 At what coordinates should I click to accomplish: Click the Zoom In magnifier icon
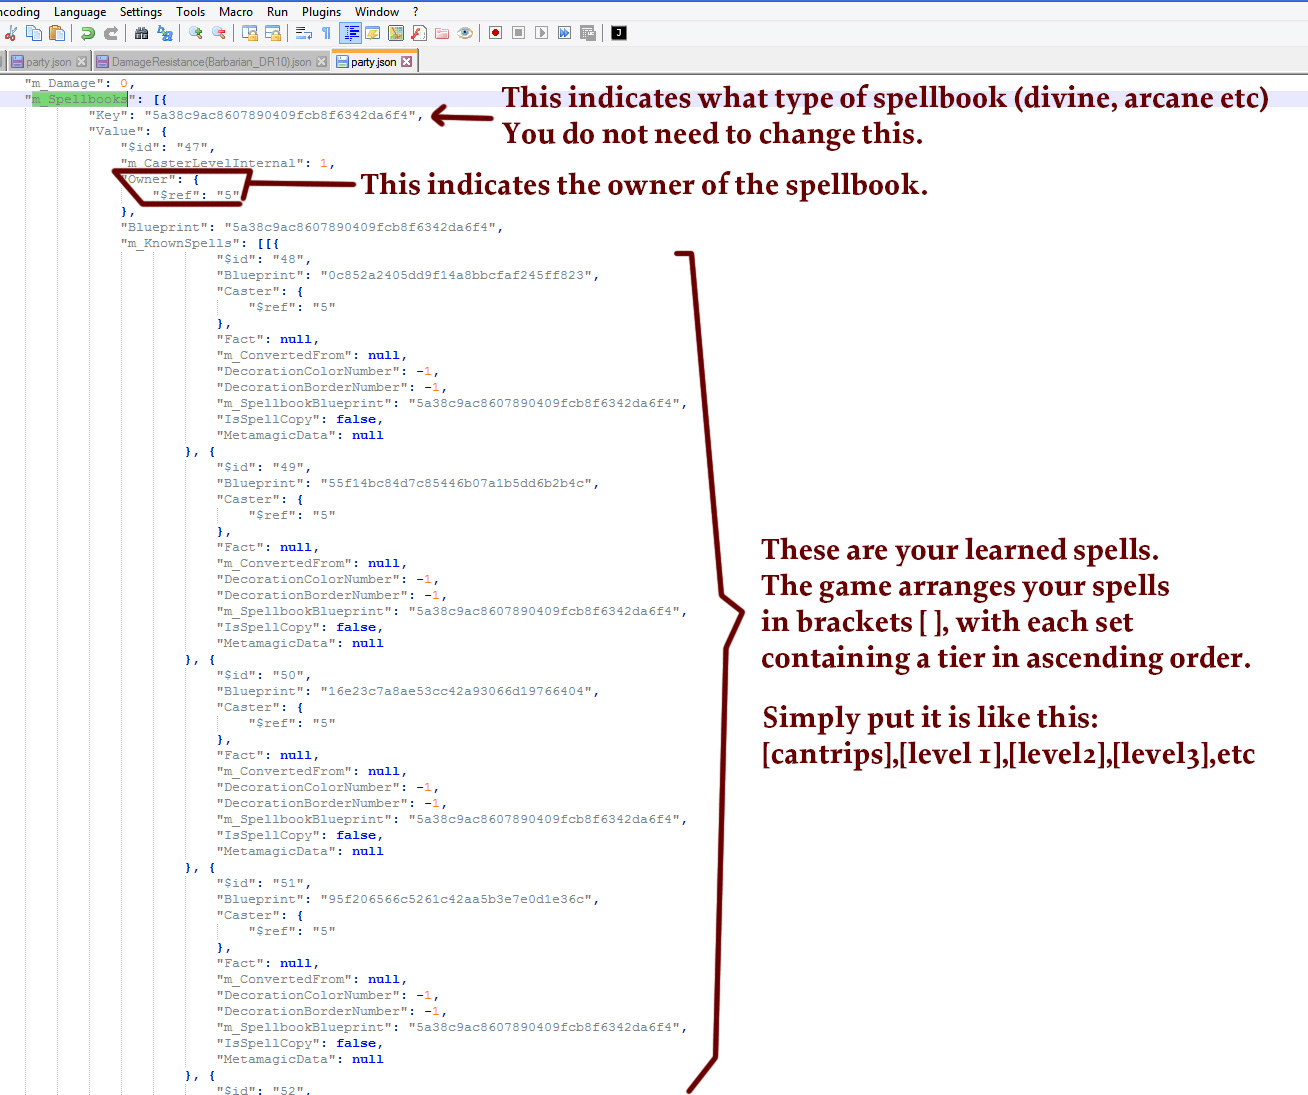coord(196,33)
